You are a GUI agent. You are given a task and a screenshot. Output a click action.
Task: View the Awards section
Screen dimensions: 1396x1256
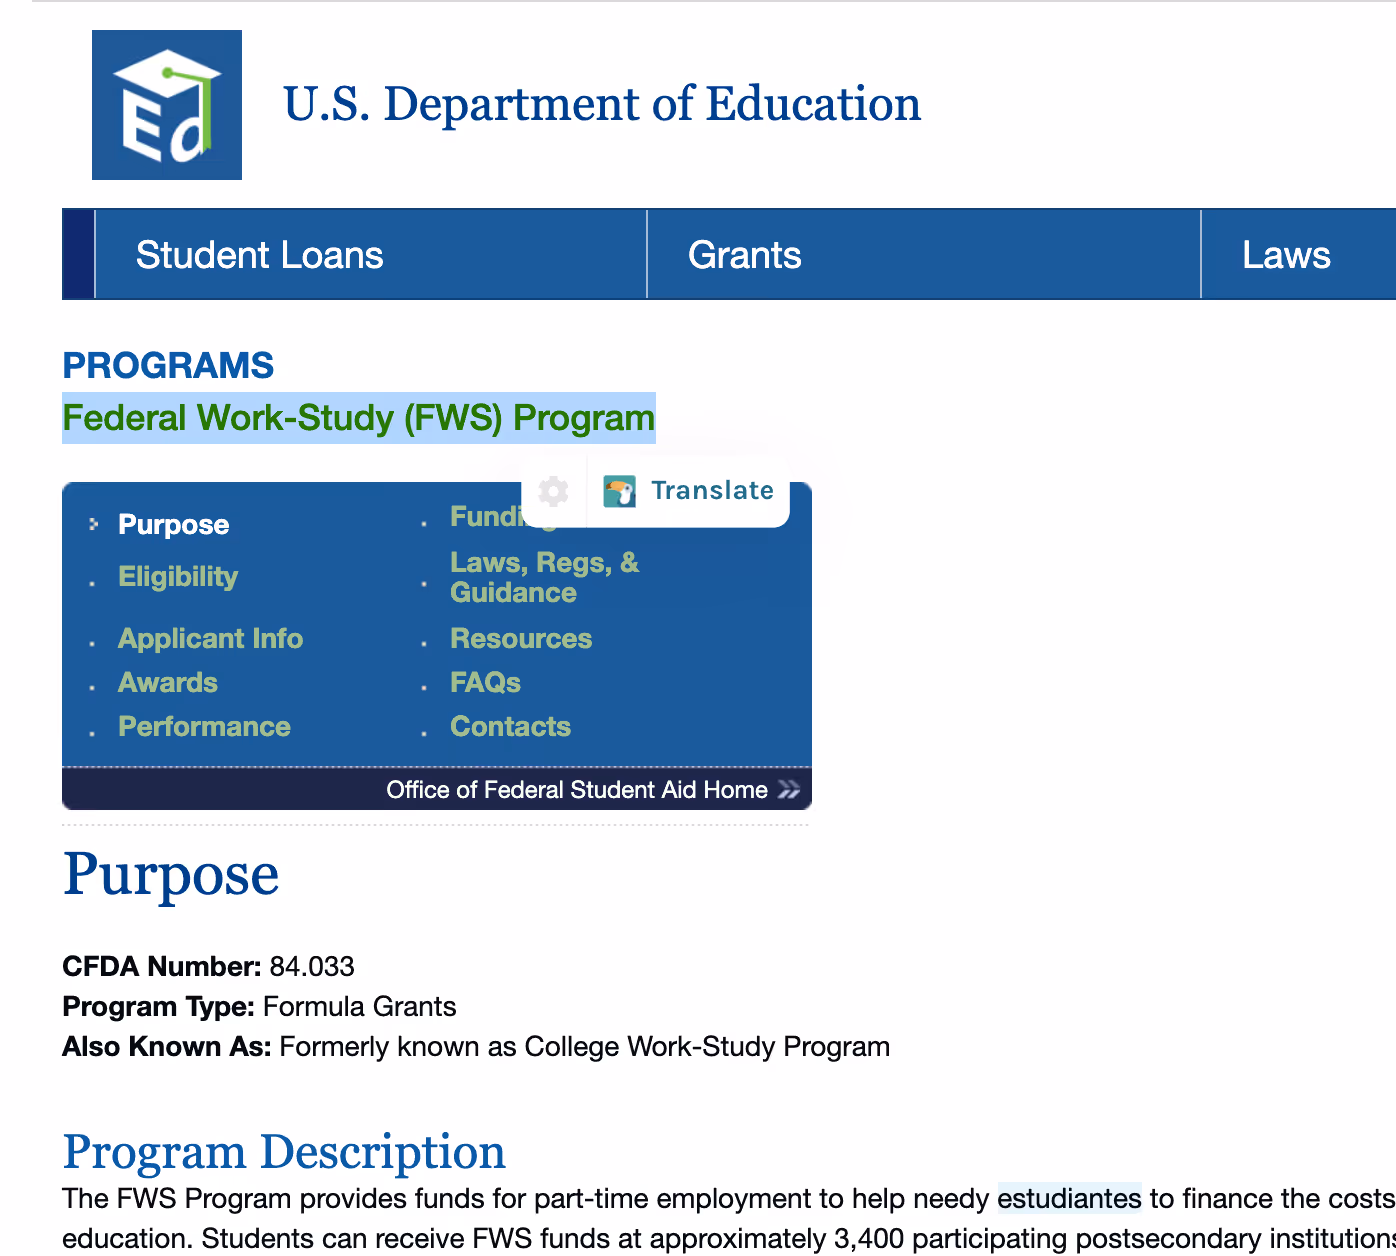[x=168, y=683]
